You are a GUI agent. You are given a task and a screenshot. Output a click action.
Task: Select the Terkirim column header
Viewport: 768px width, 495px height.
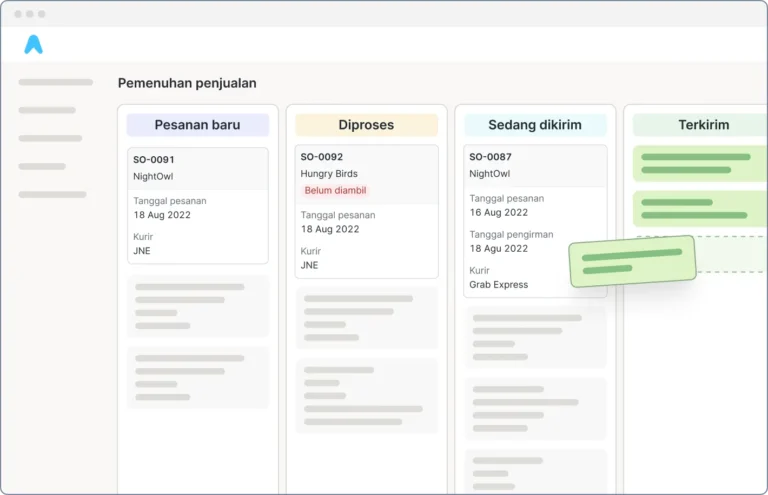click(703, 125)
